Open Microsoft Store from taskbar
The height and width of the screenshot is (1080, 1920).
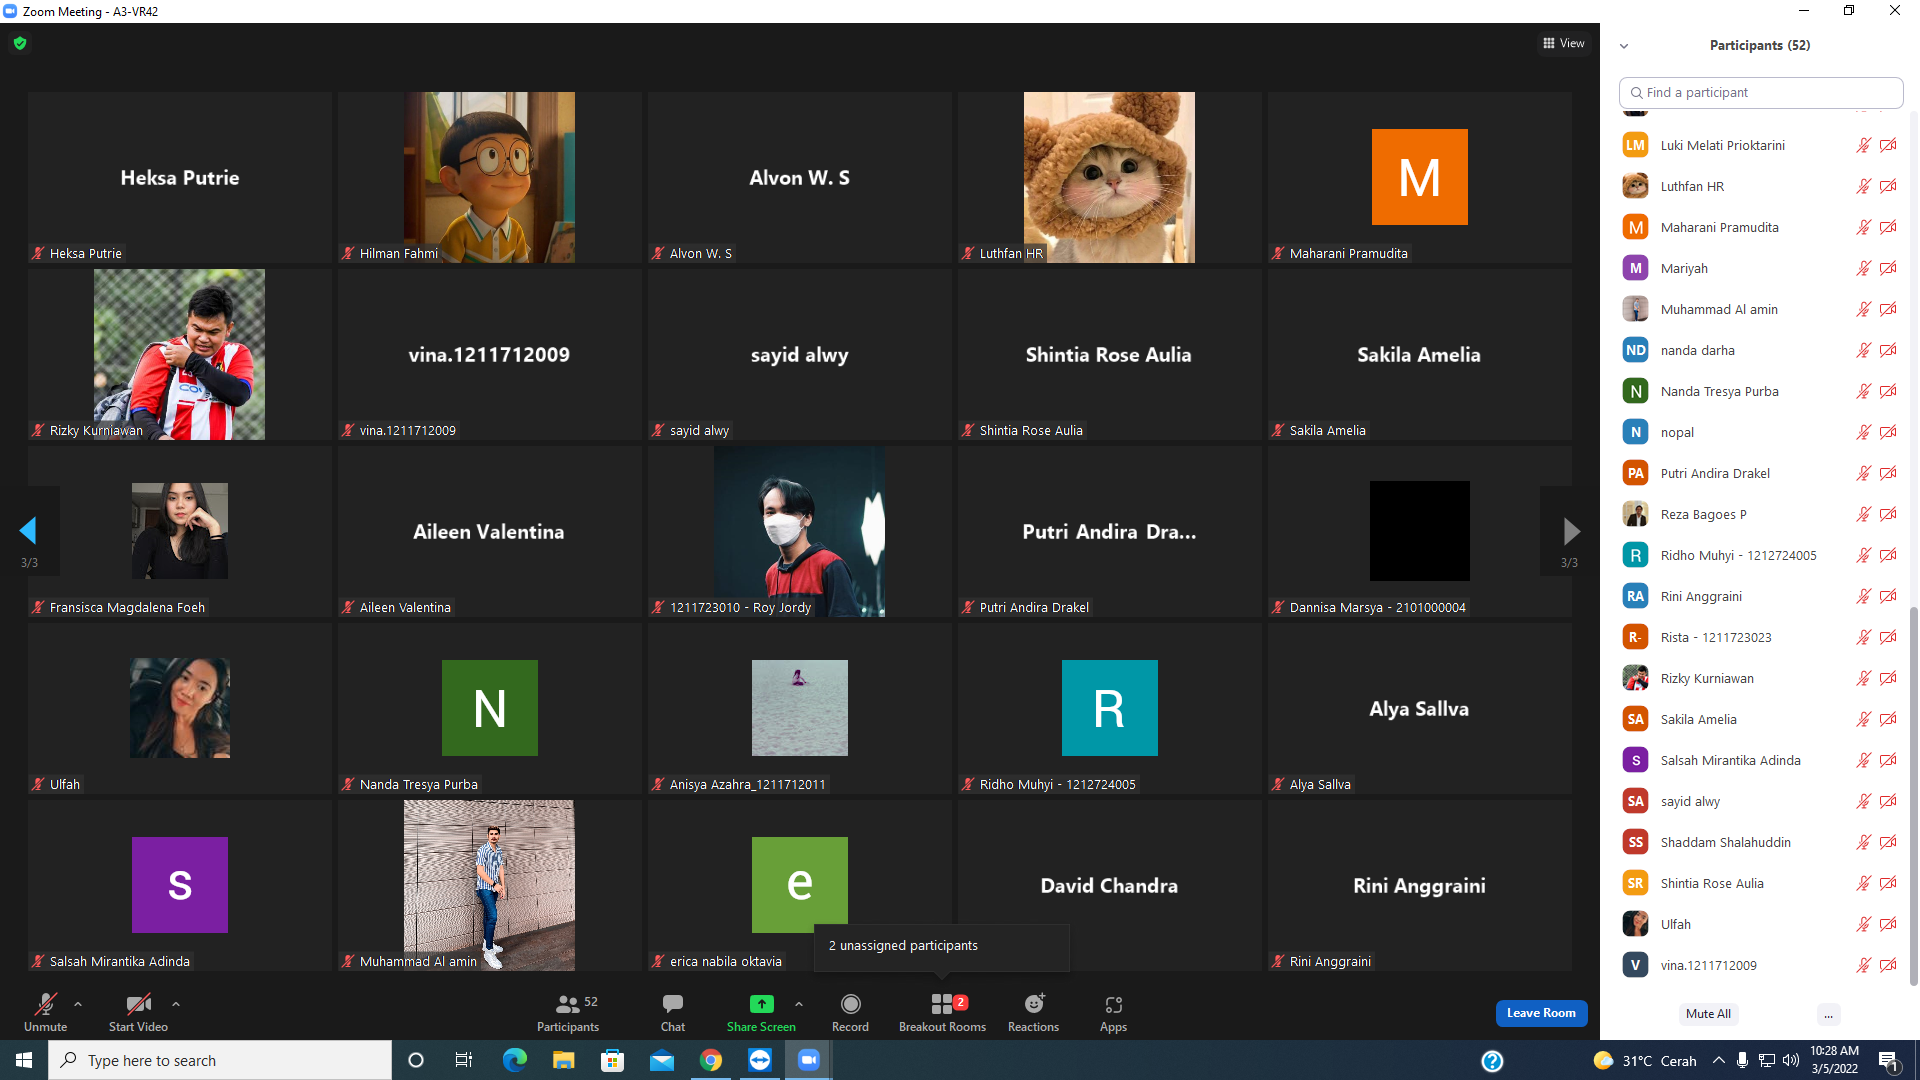click(612, 1060)
